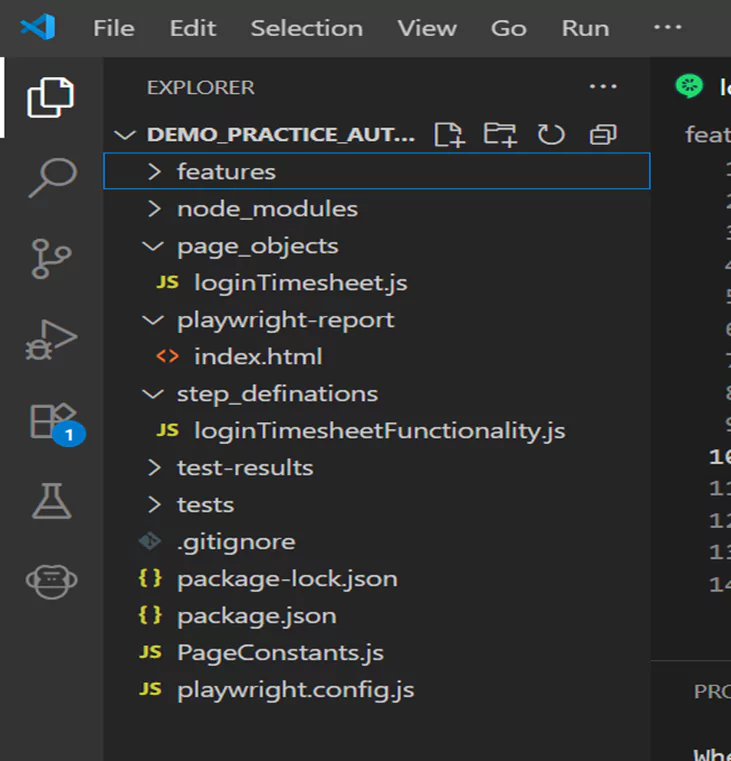Open loginTimesheetFunctionality.js file
Viewport: 731px width, 761px height.
click(379, 431)
